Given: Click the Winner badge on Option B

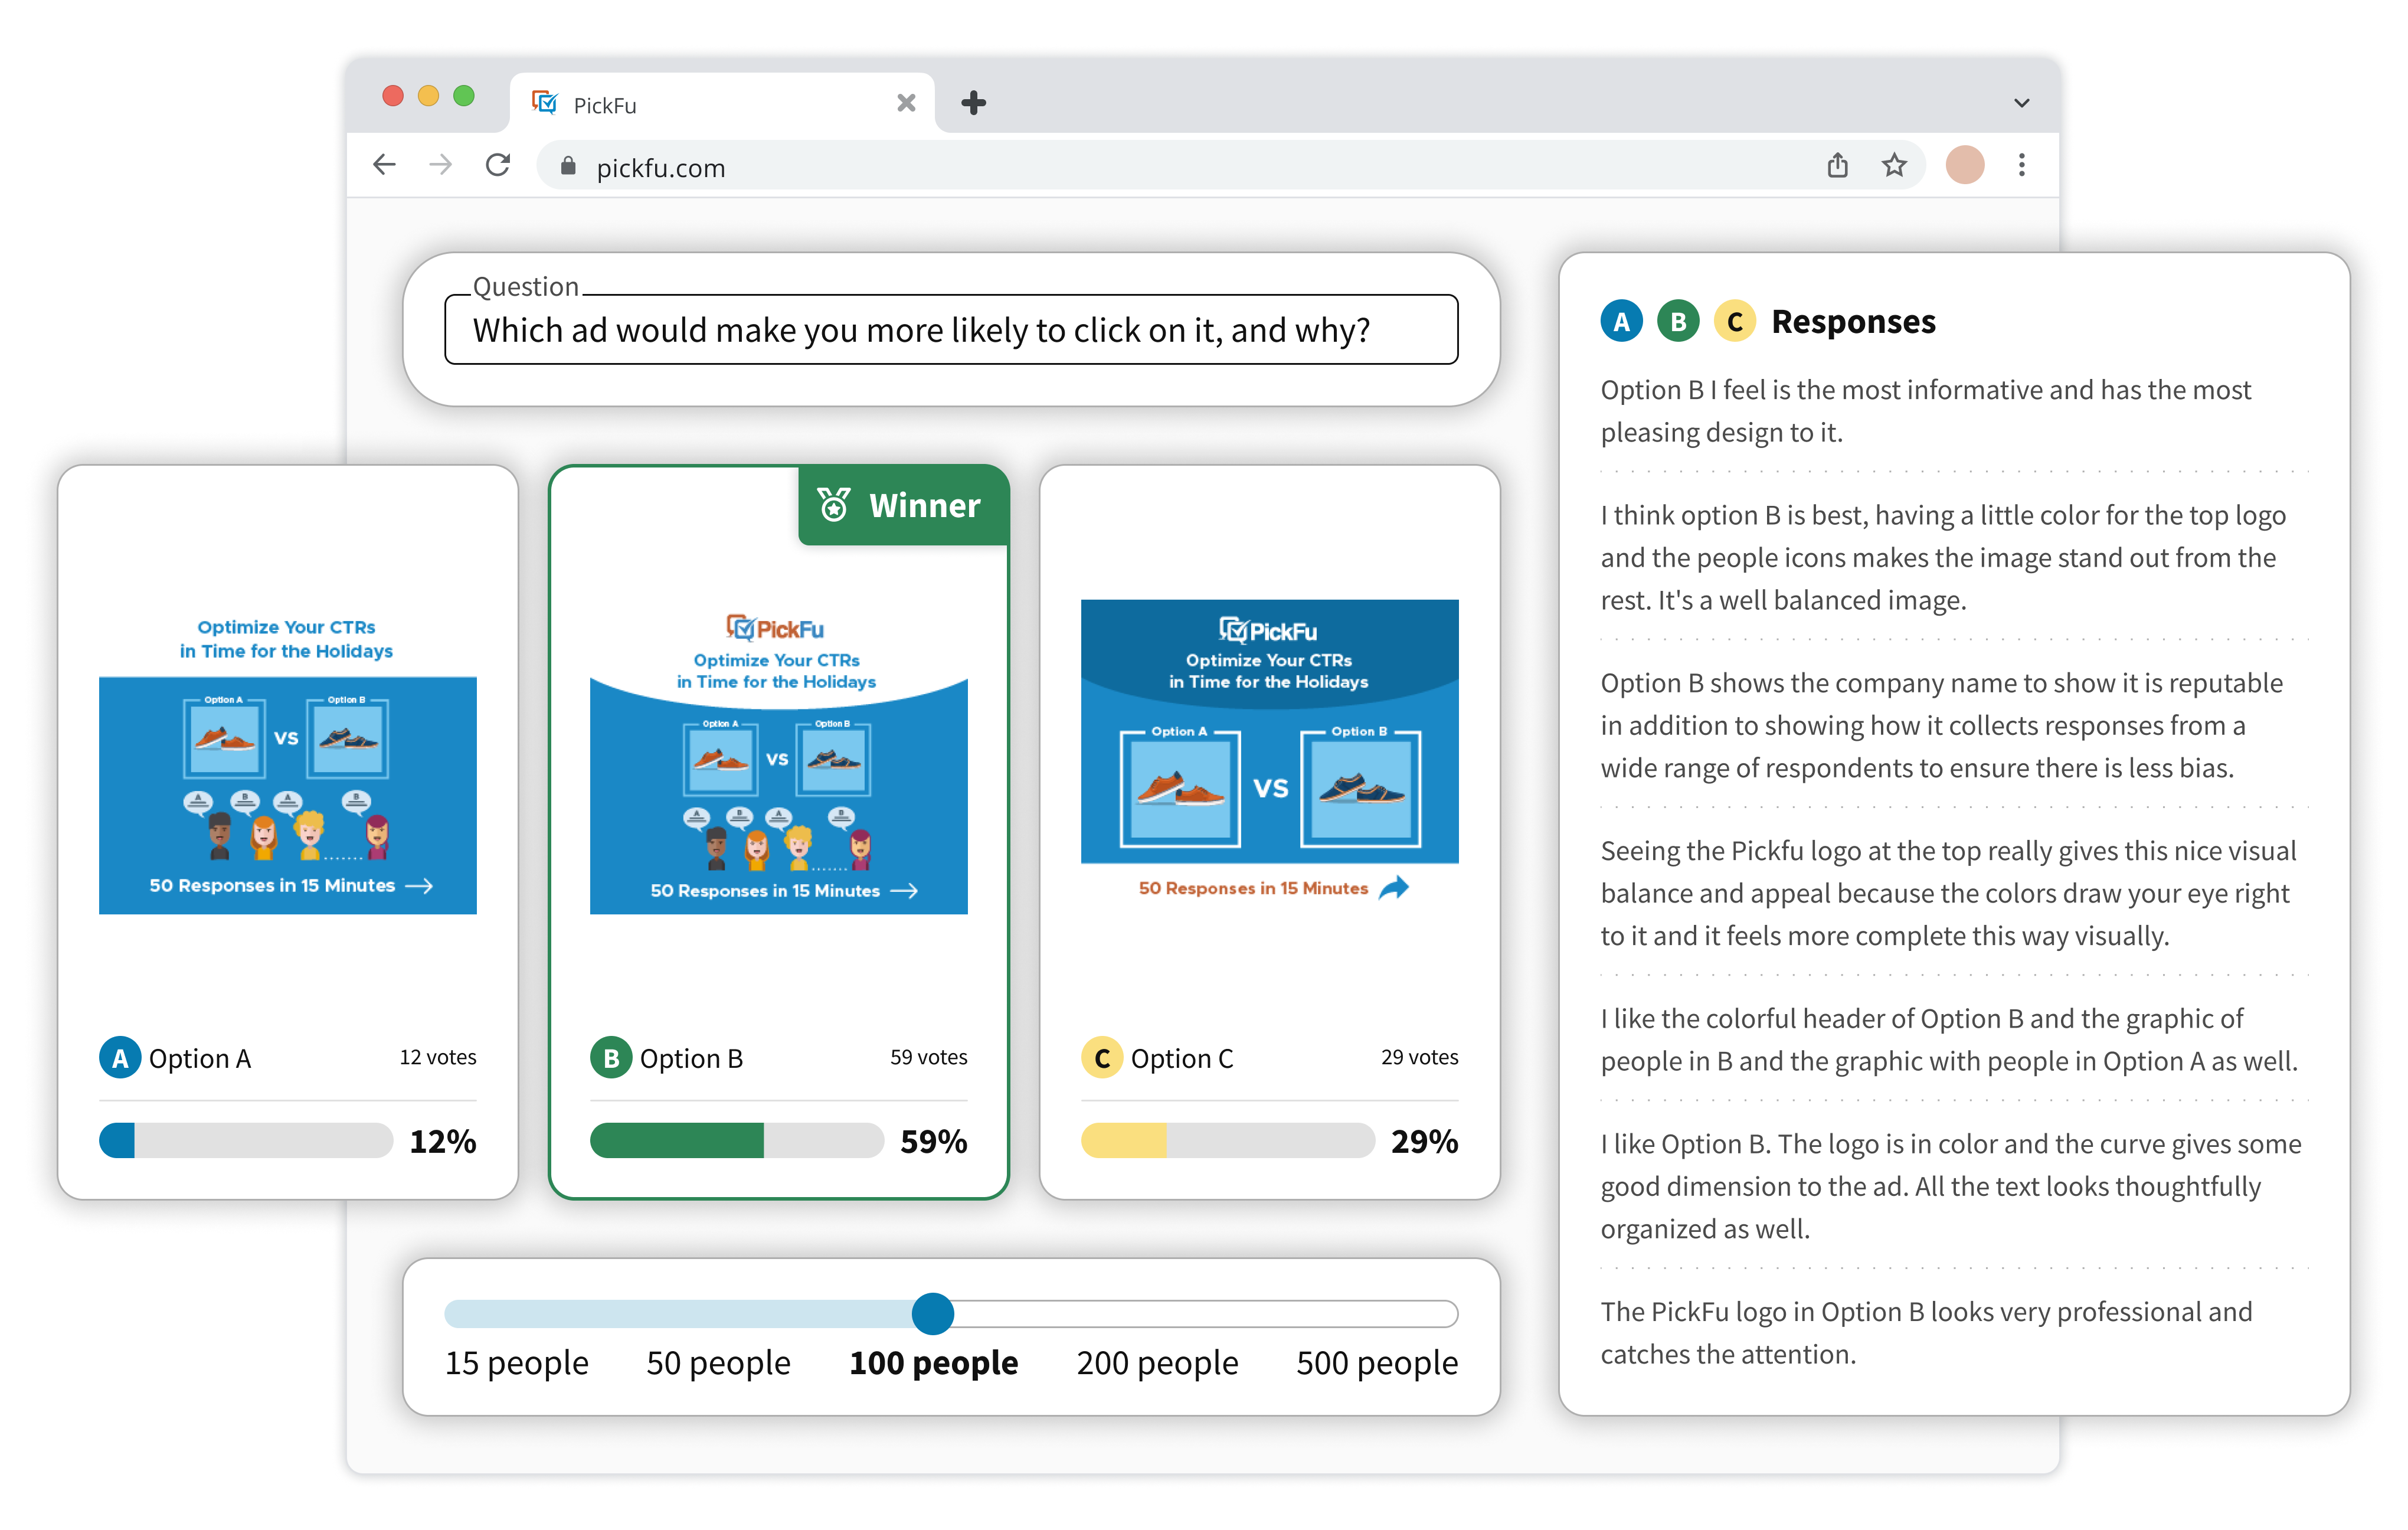Looking at the screenshot, I should click(903, 505).
